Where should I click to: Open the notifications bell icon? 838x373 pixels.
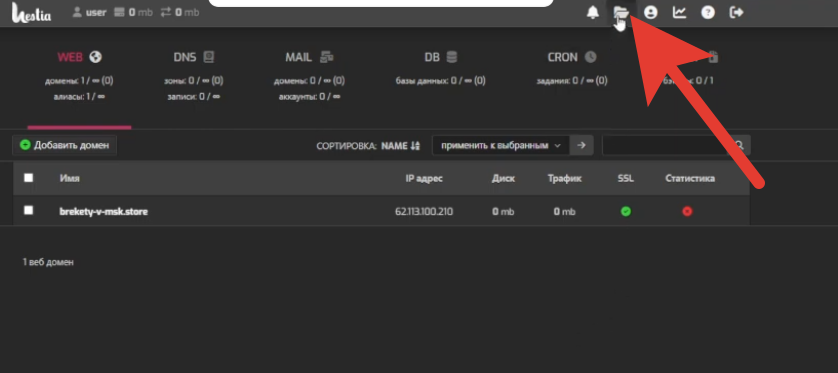coord(593,12)
